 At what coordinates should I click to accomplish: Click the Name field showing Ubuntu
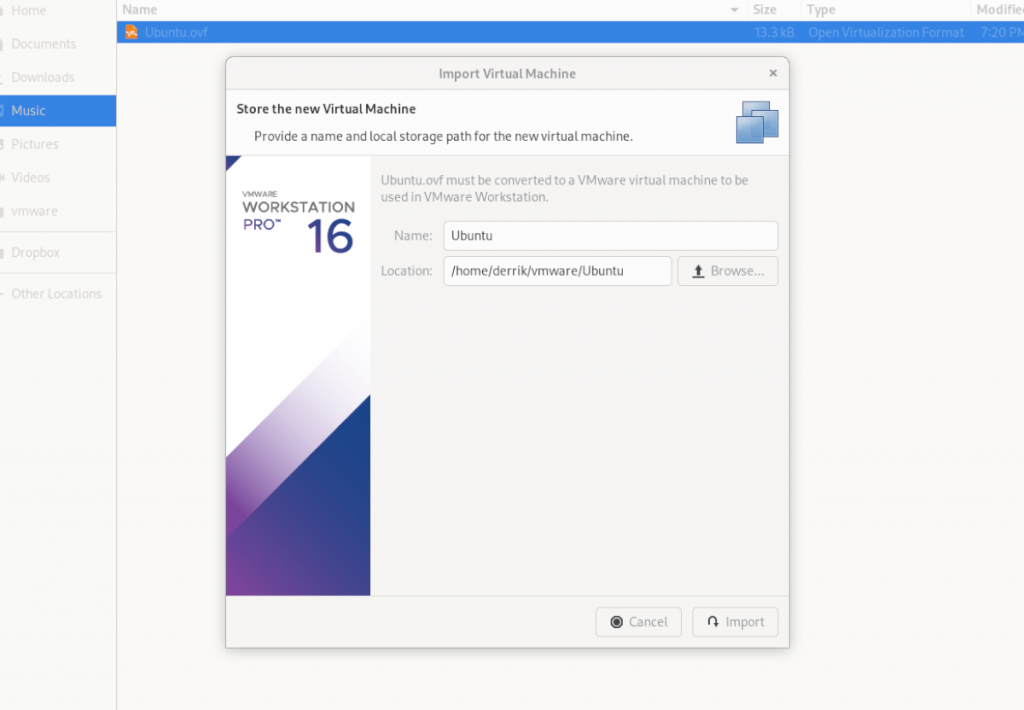pyautogui.click(x=610, y=235)
